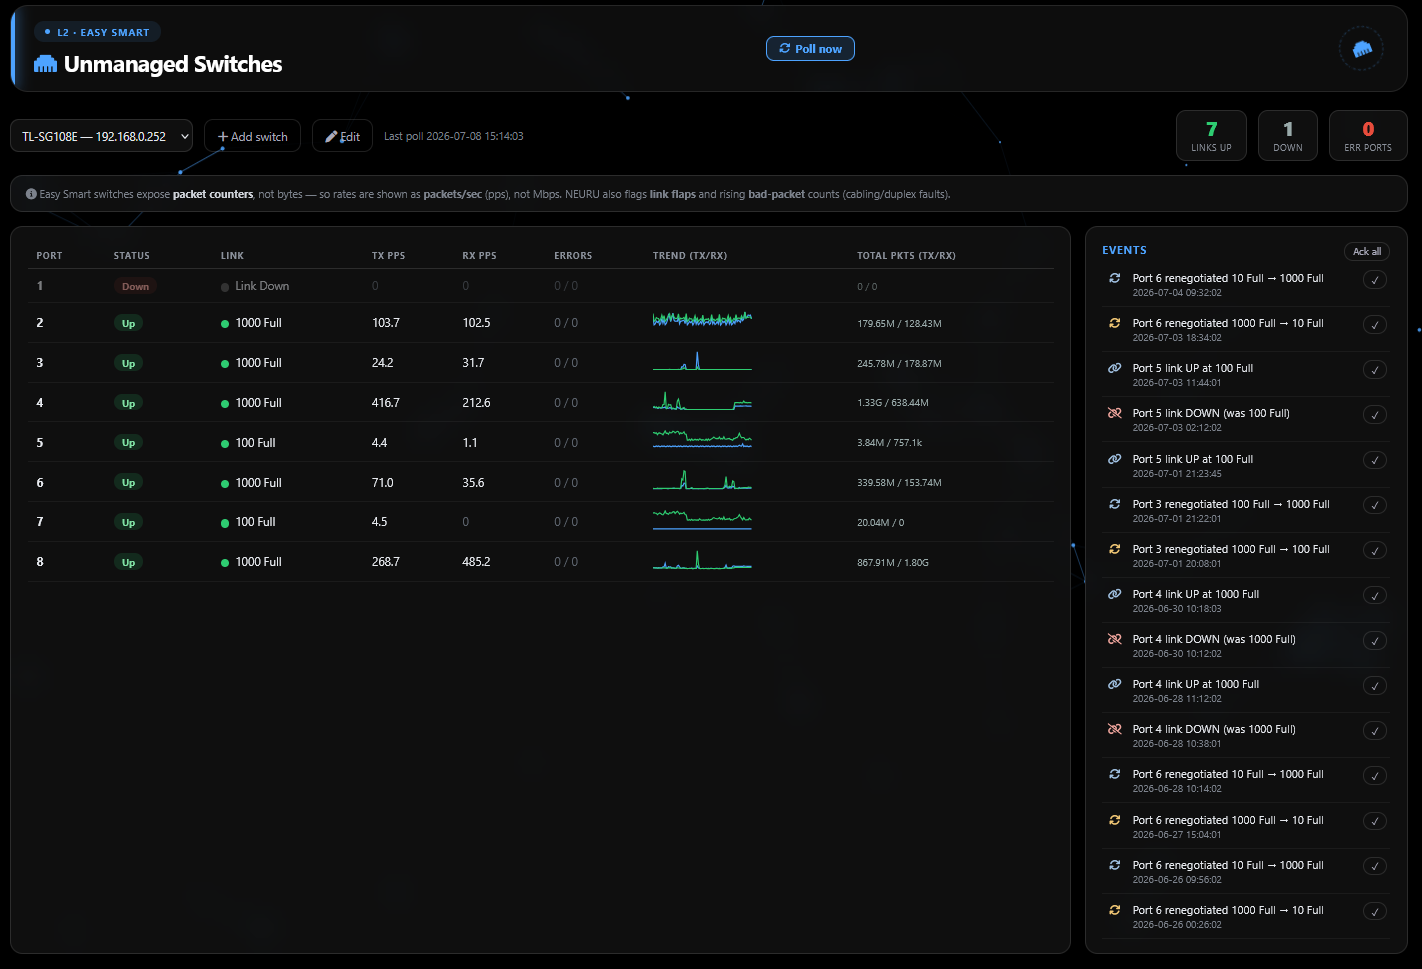Click renegotiate icon of 2026-06-26 09:56:02 event
The width and height of the screenshot is (1422, 969).
click(1114, 865)
